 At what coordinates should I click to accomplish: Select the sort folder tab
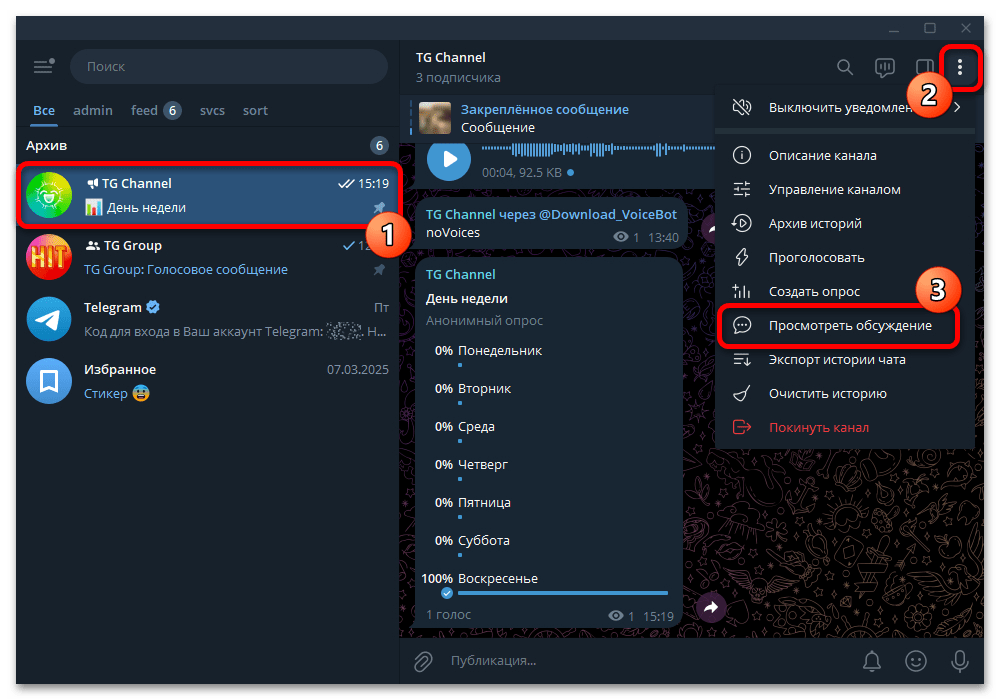pyautogui.click(x=255, y=110)
